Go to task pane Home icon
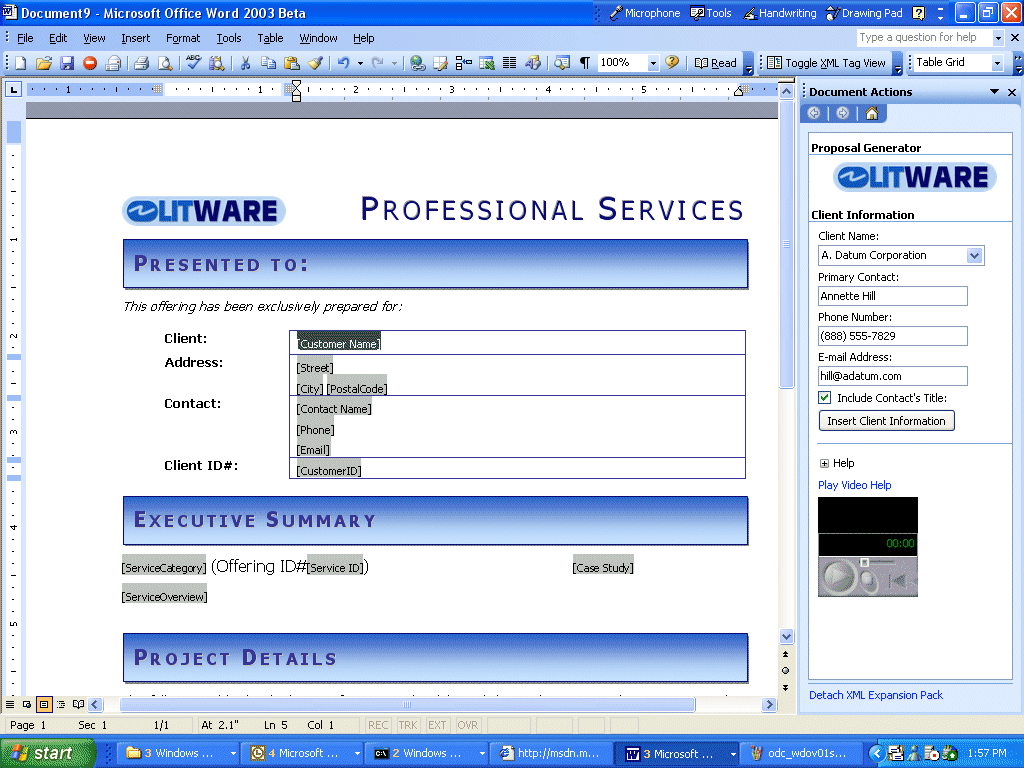 872,114
